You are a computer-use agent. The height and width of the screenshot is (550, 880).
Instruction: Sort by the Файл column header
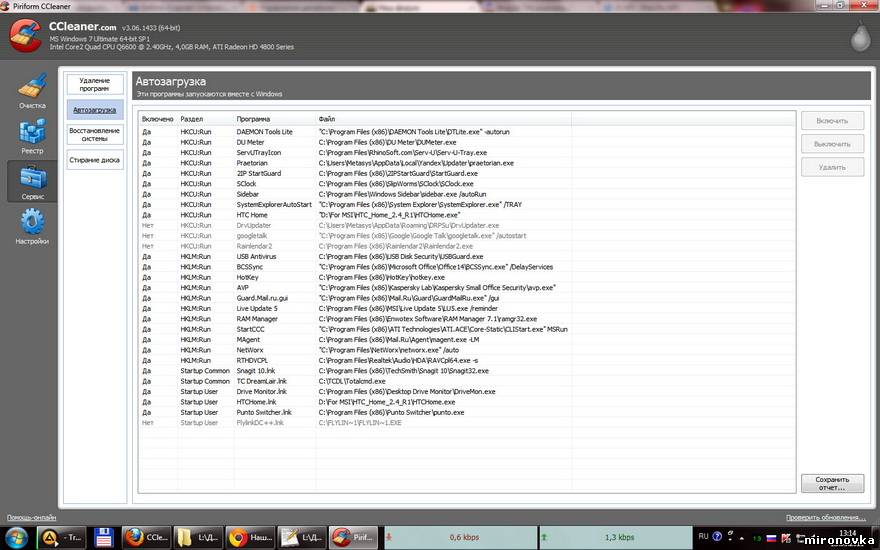443,119
